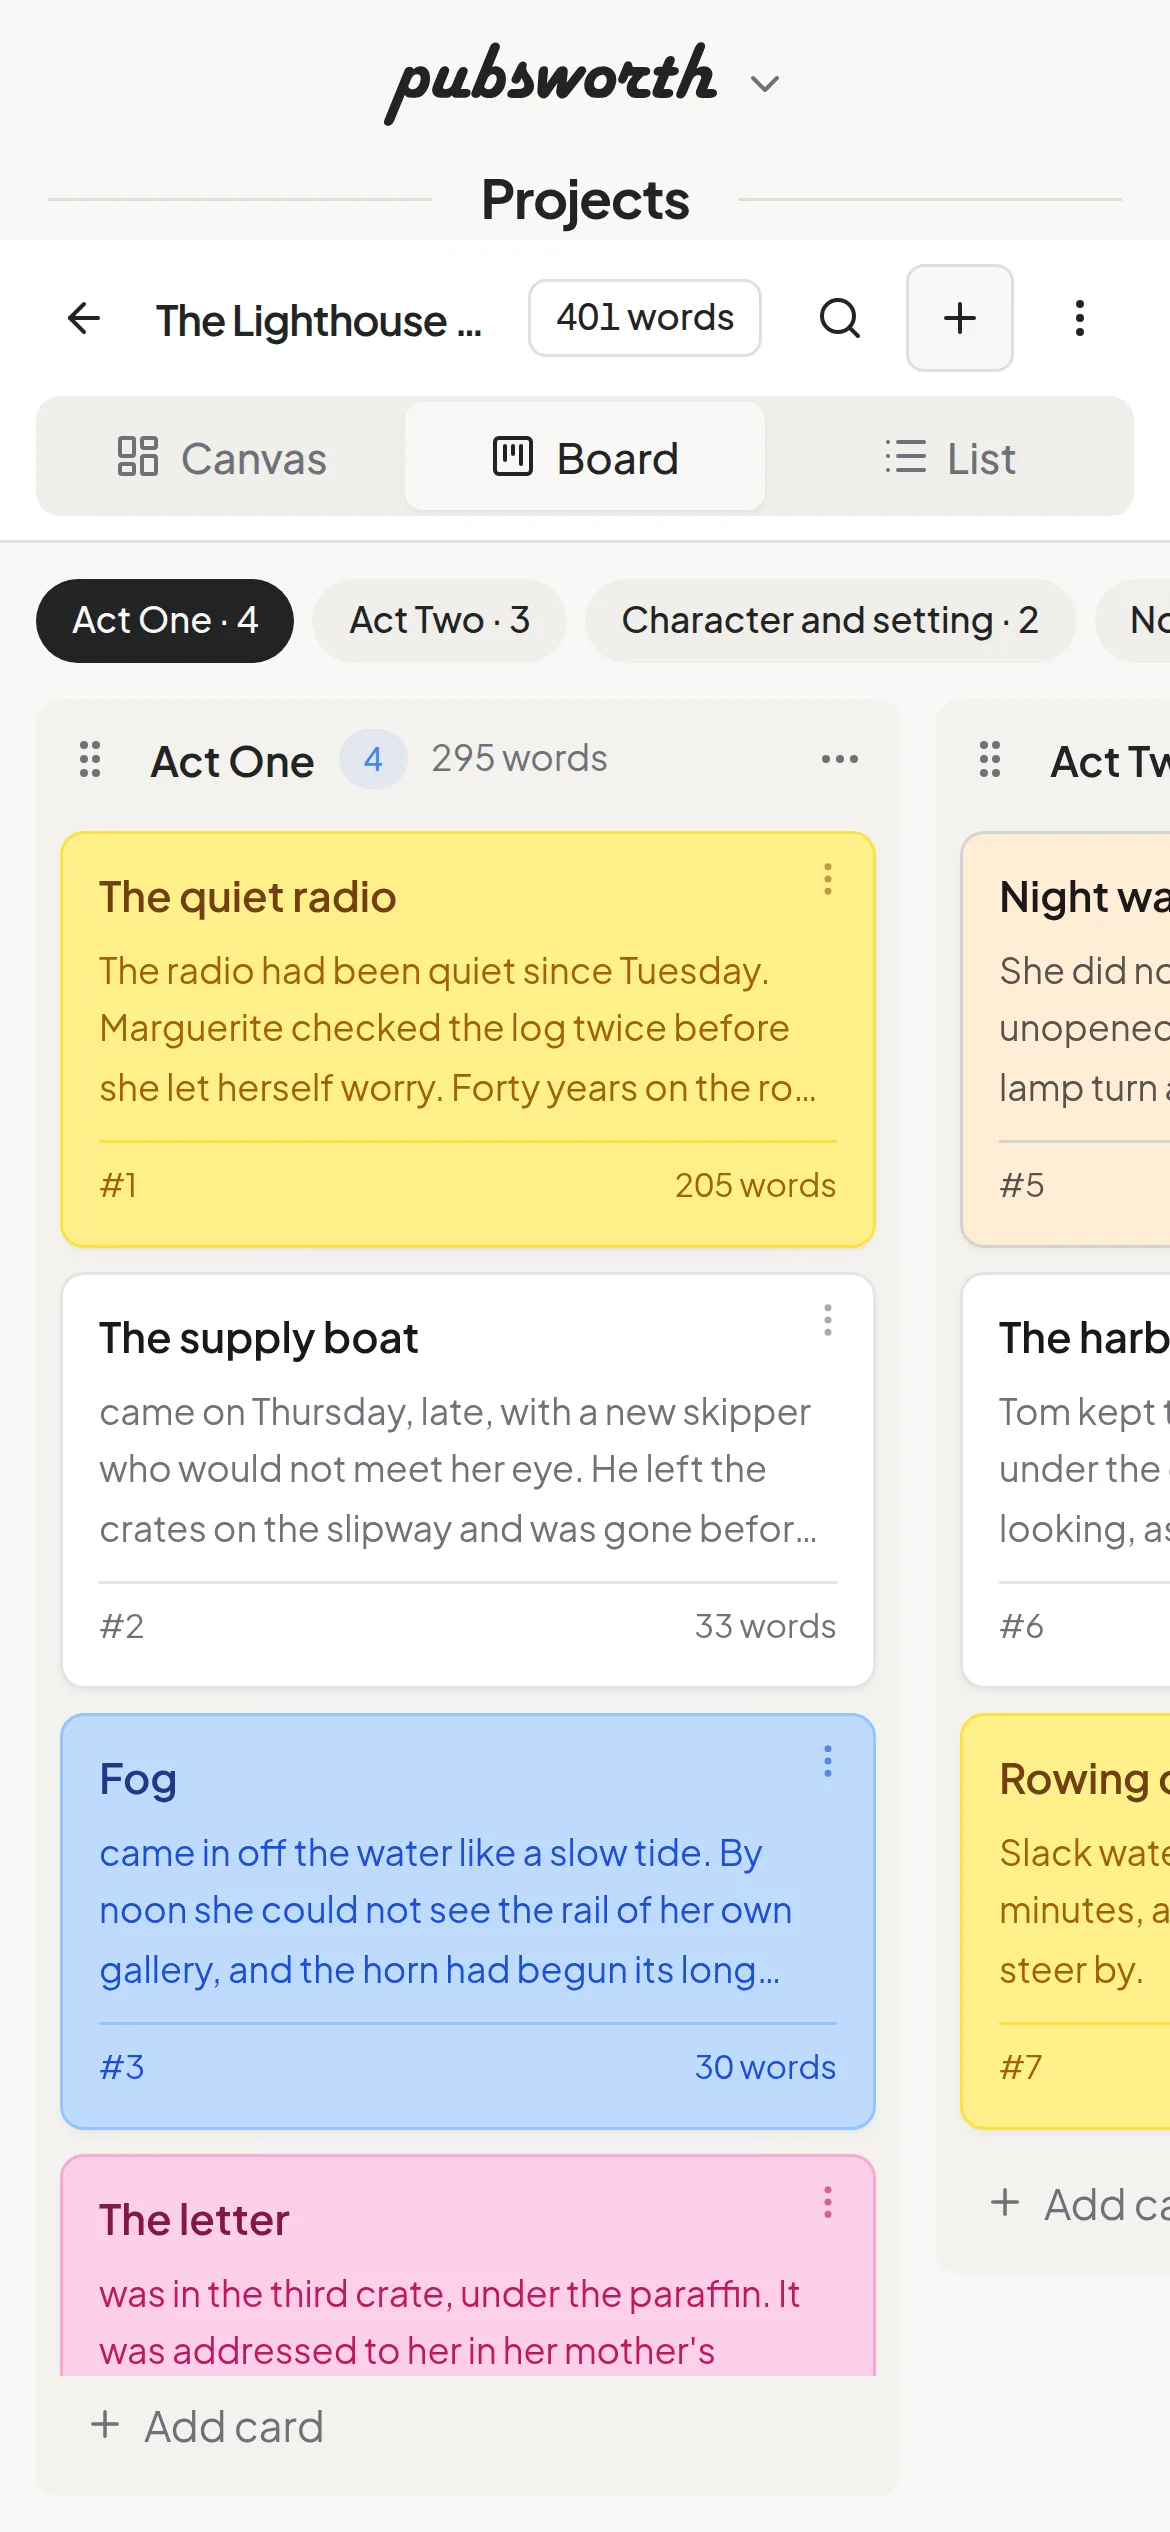This screenshot has width=1170, height=2532.
Task: Click the Fog card preview text
Action: (446, 1912)
